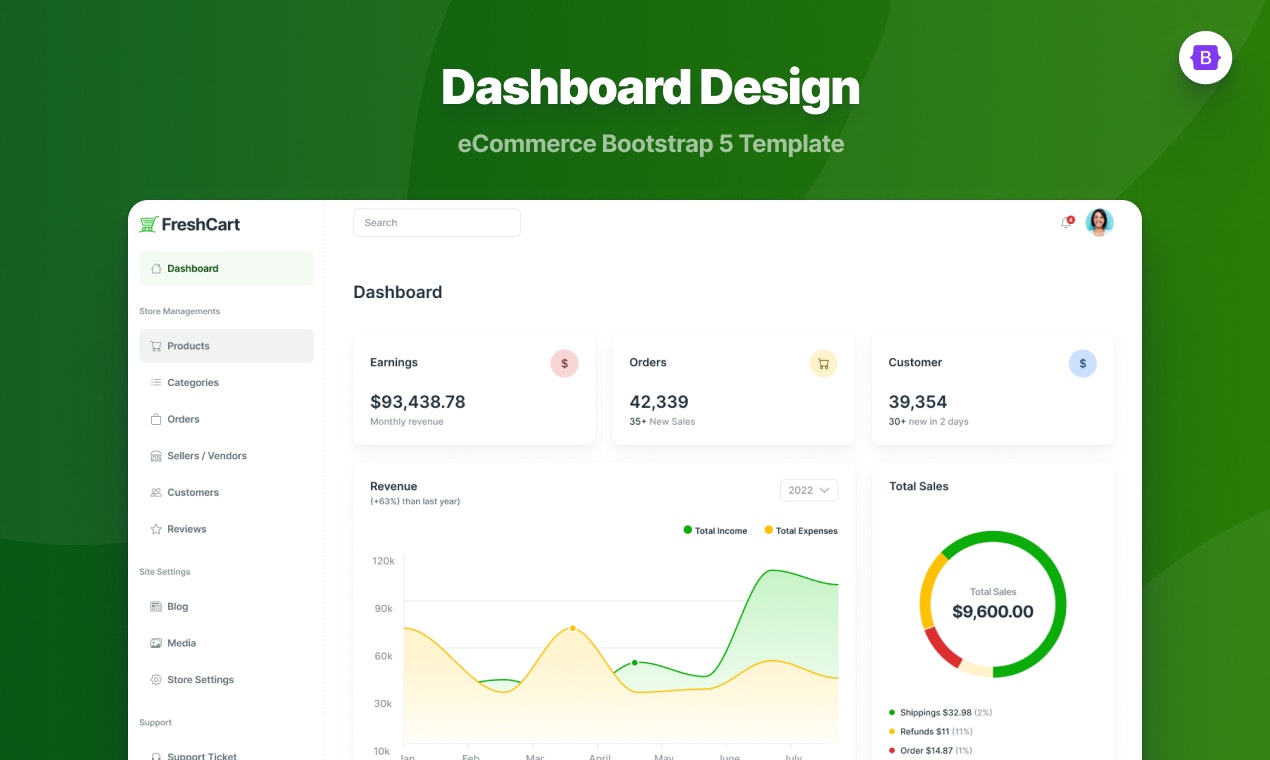The image size is (1270, 760).
Task: Click the (+63%) than last year caption
Action: pyautogui.click(x=415, y=501)
